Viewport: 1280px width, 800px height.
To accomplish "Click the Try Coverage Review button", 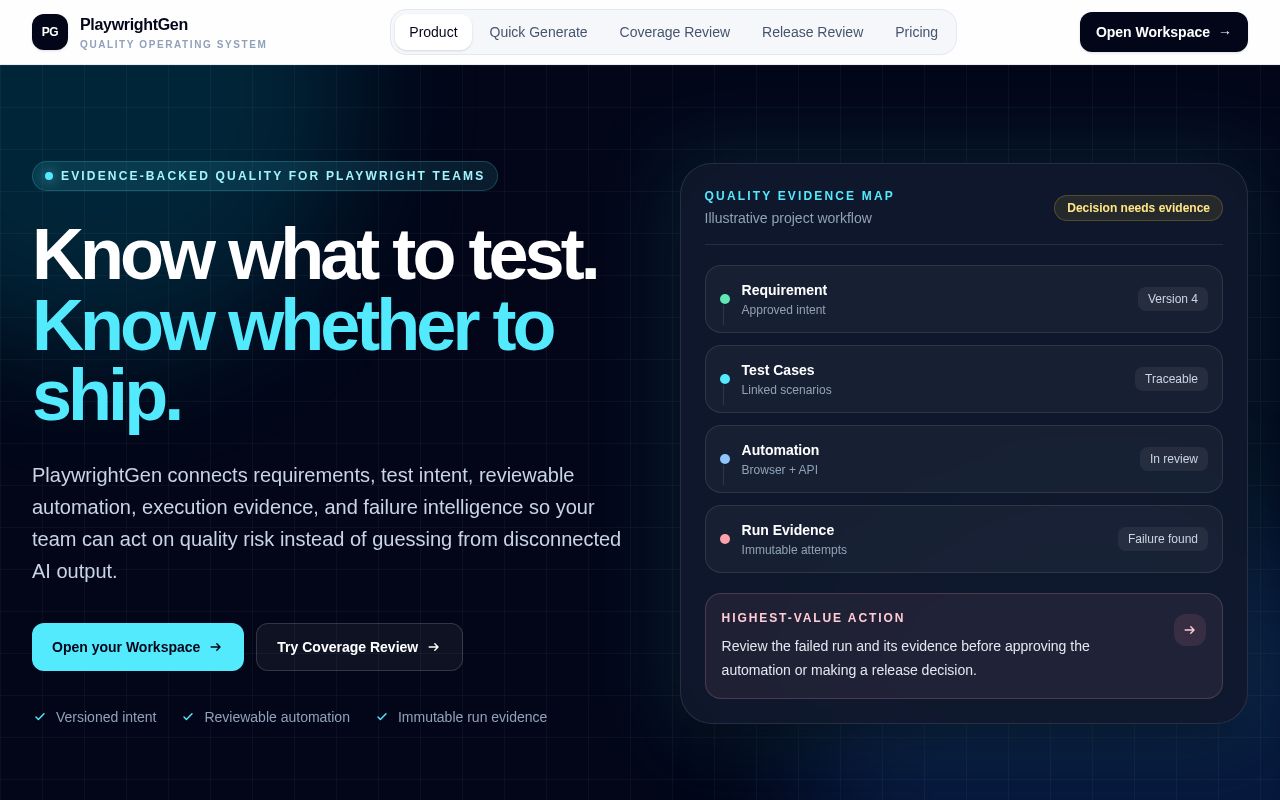I will click(x=359, y=647).
